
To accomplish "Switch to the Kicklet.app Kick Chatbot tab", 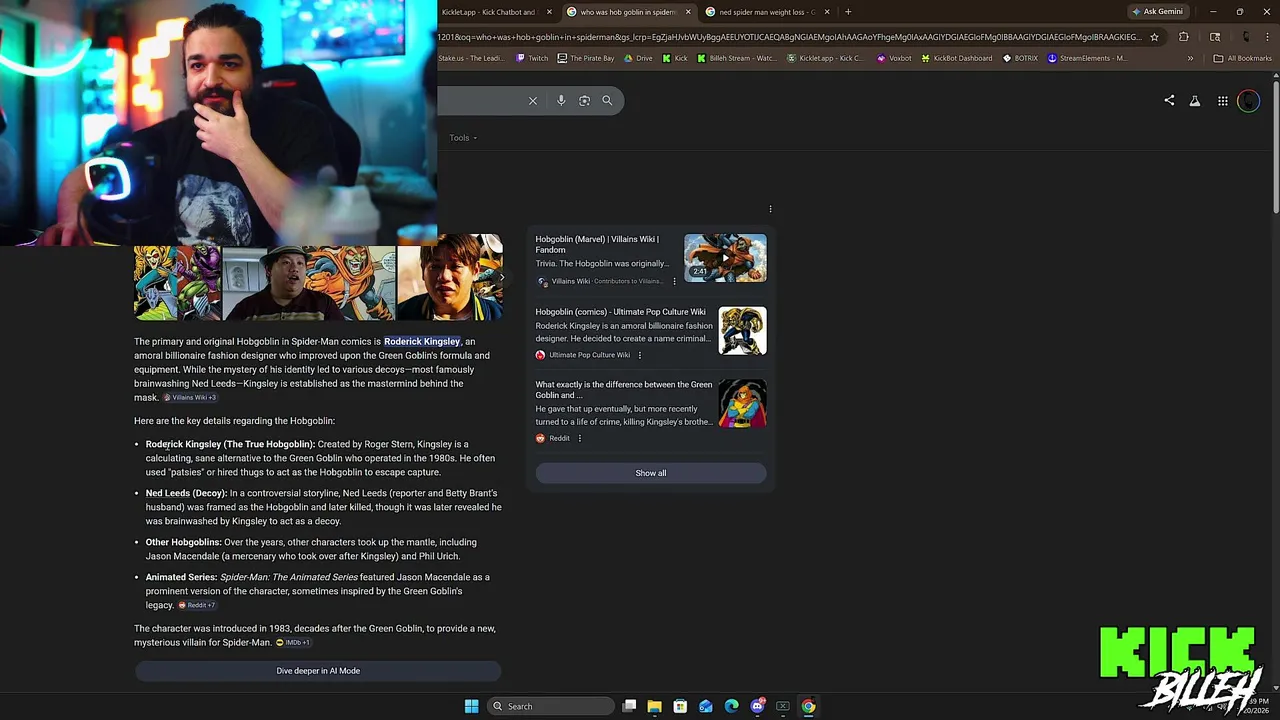I will (x=488, y=12).
